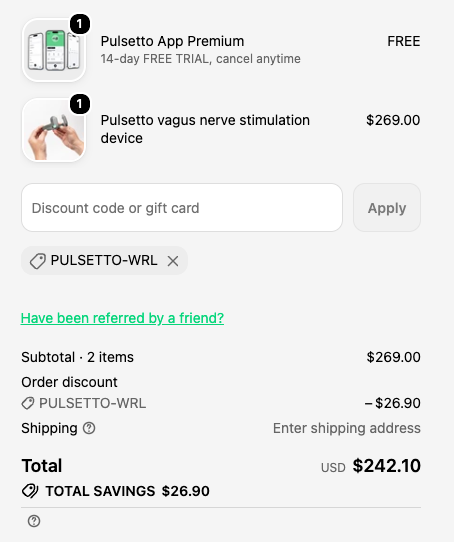Screen dimensions: 454x542
Task: Click the Pulsetto vagus nerve stimulation device title
Action: (205, 129)
